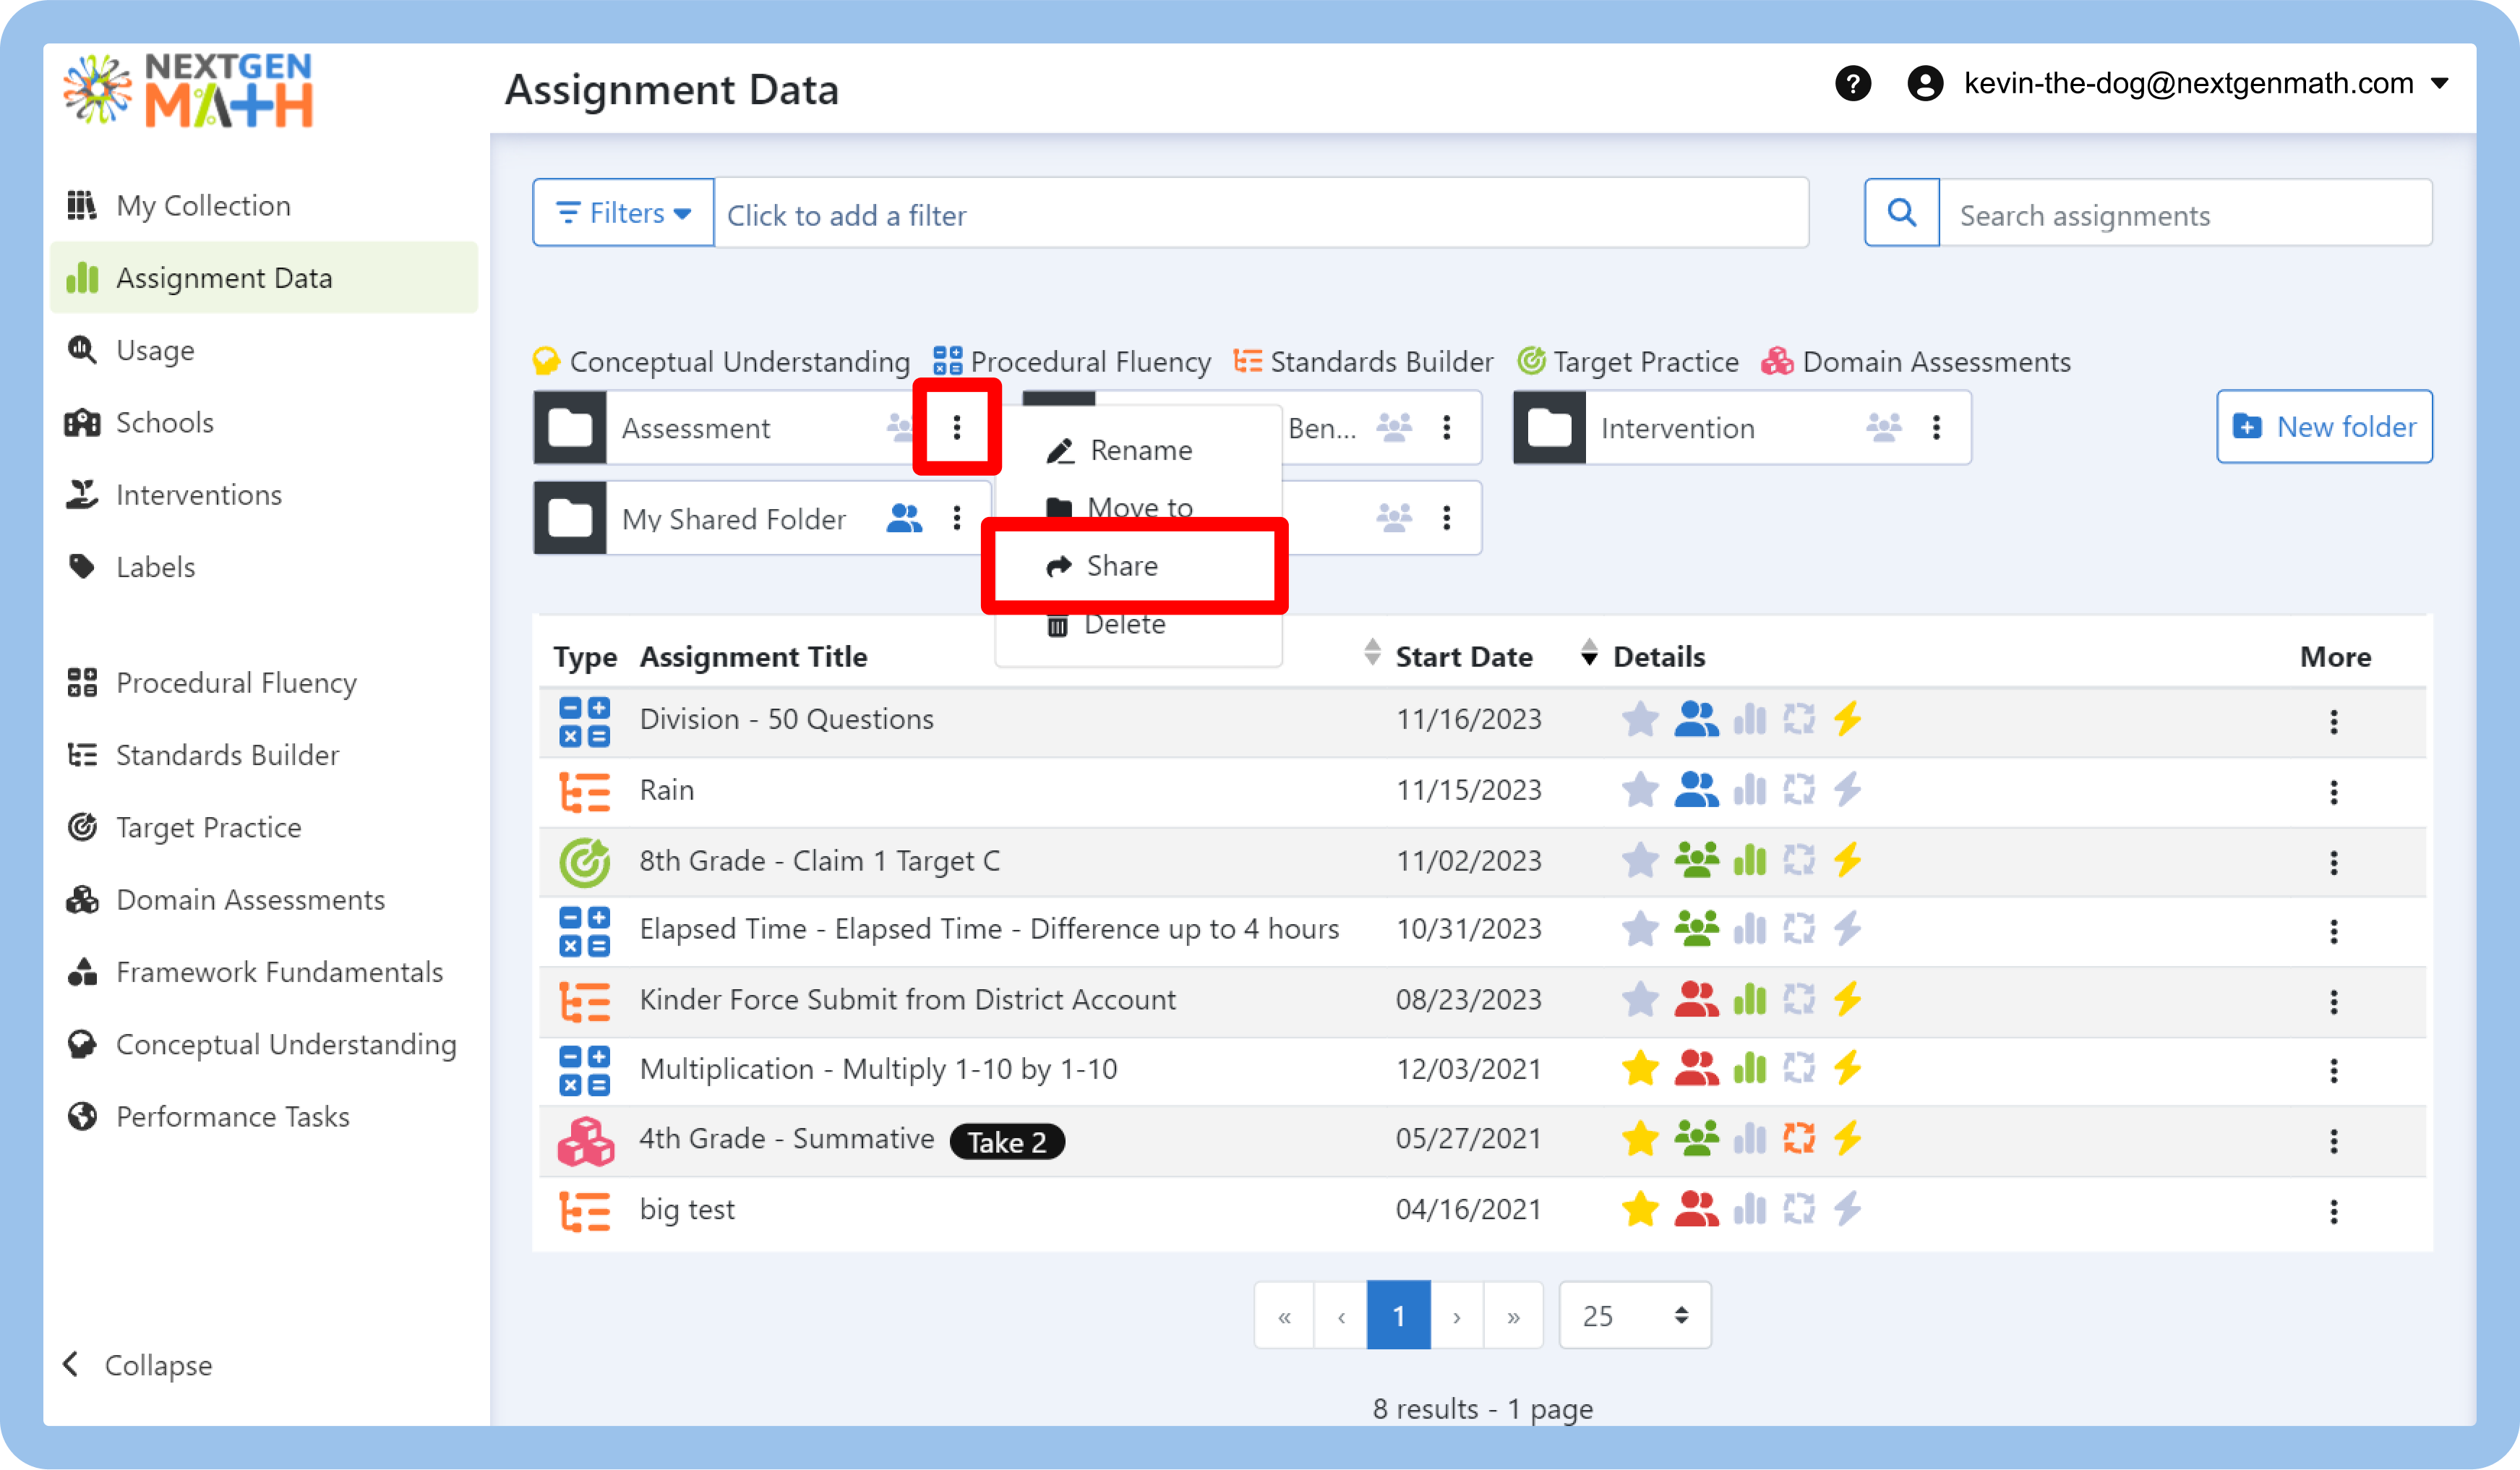Click My Shared Folder sharing people icon
This screenshot has width=2520, height=1470.
click(x=904, y=518)
